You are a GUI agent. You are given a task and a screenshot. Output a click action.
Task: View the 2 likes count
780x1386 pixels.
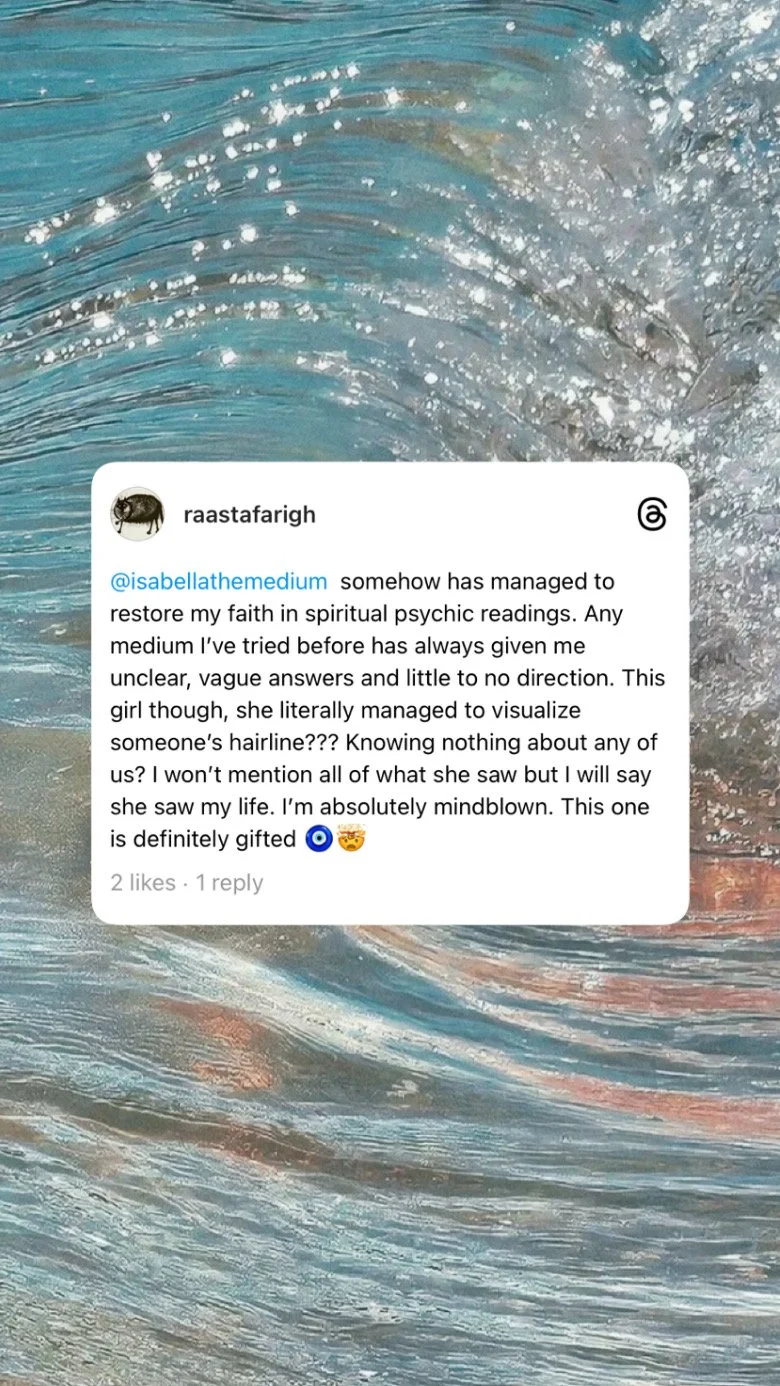click(143, 883)
